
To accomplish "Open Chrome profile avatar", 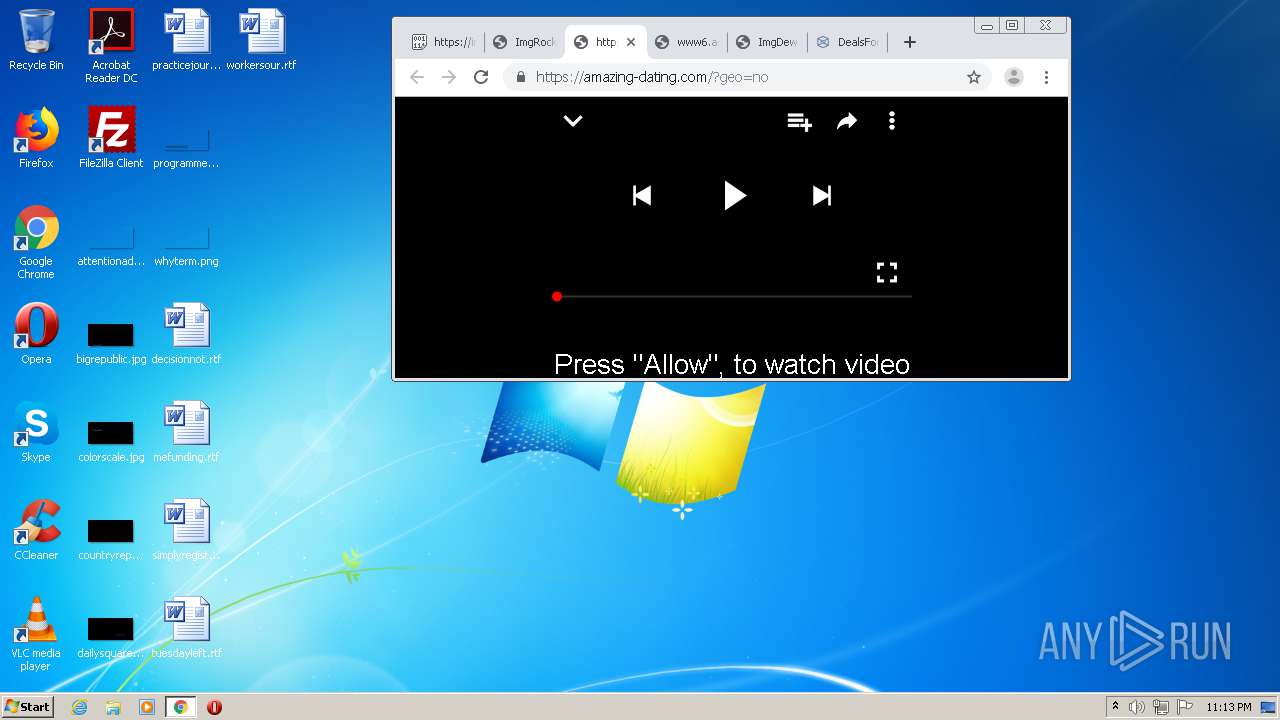I will (x=1013, y=77).
